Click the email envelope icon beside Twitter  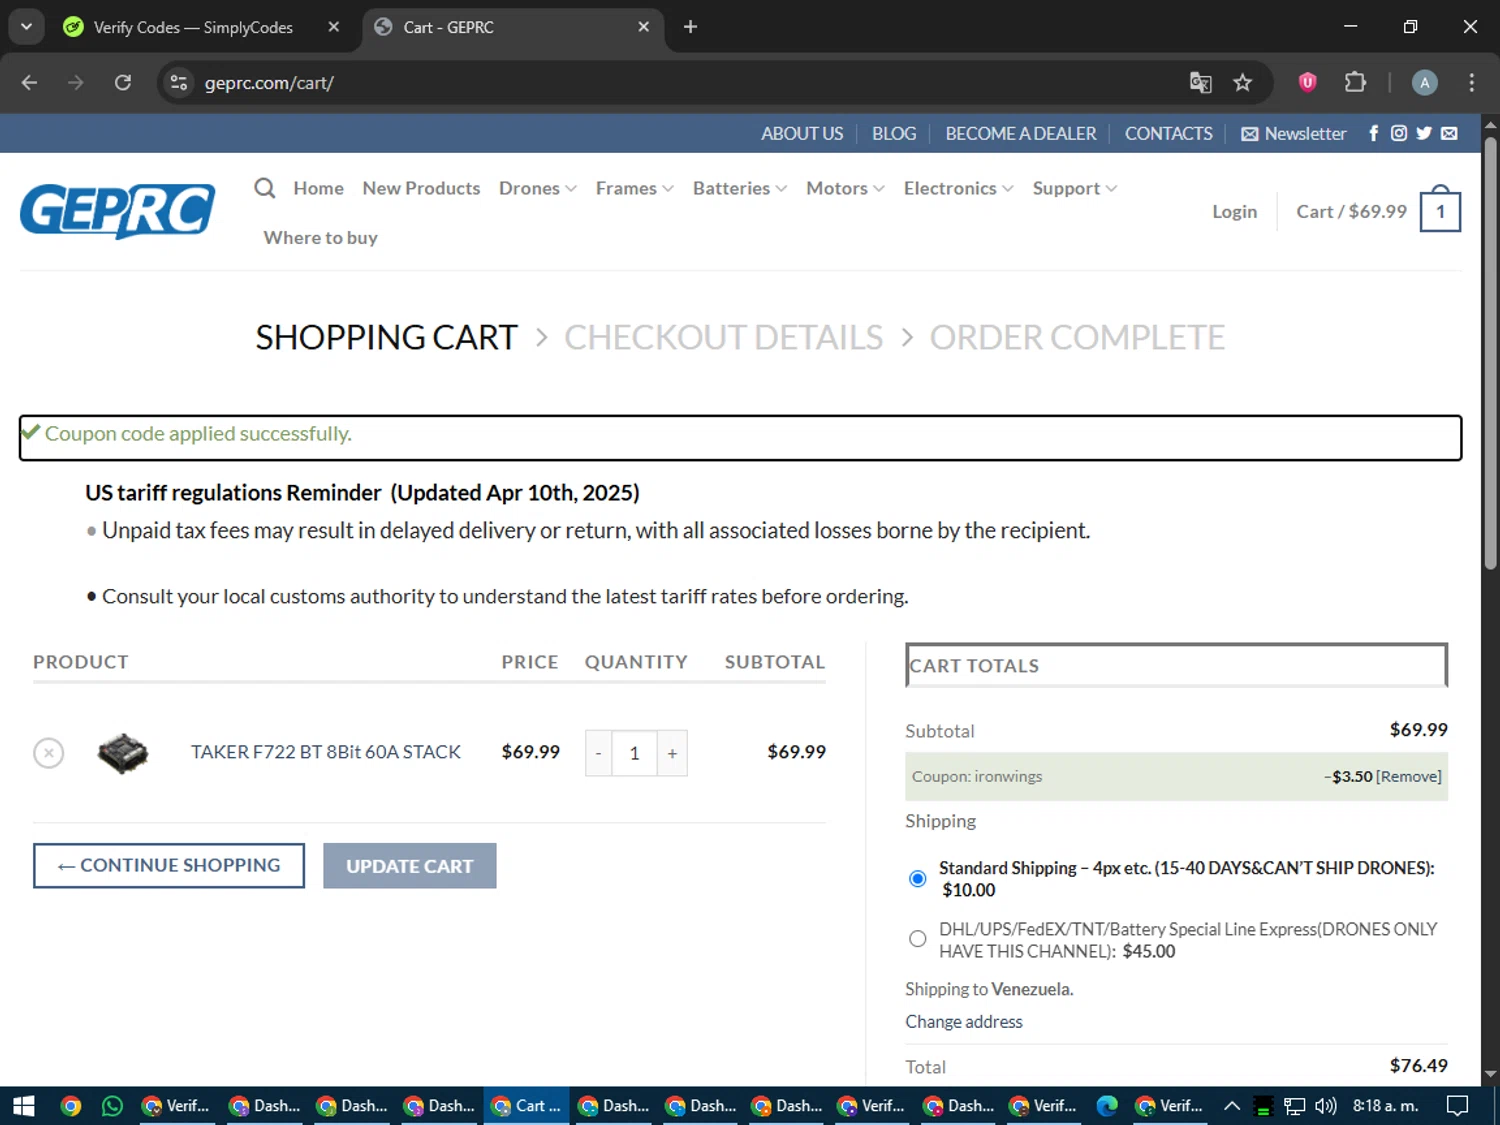coord(1449,133)
